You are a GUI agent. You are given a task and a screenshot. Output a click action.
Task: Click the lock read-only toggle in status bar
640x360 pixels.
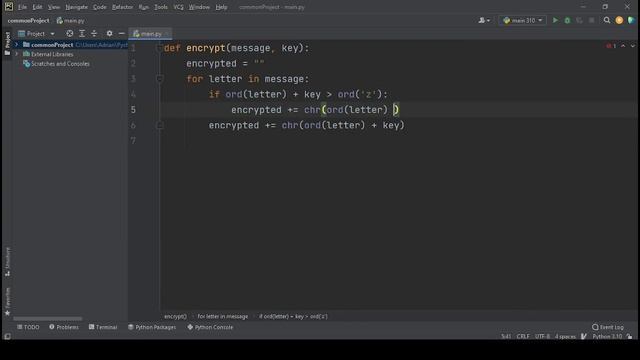[629, 336]
